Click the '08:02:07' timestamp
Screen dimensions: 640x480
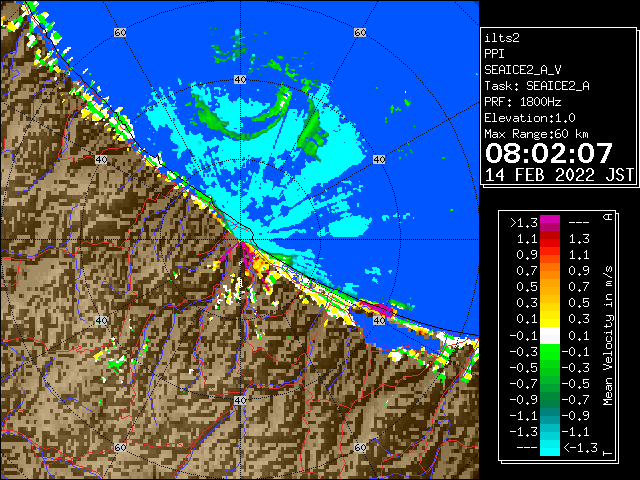(x=549, y=153)
